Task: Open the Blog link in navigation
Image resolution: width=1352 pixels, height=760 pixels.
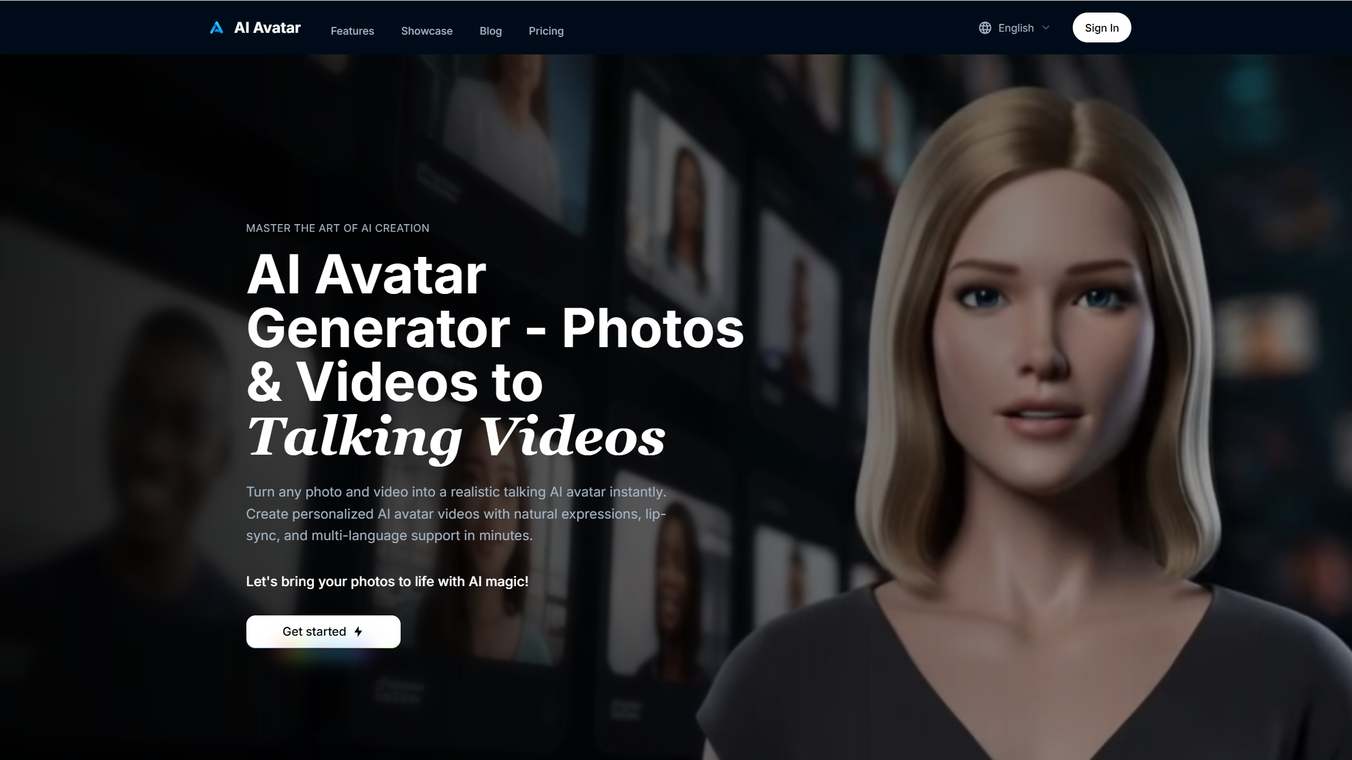Action: [x=491, y=31]
